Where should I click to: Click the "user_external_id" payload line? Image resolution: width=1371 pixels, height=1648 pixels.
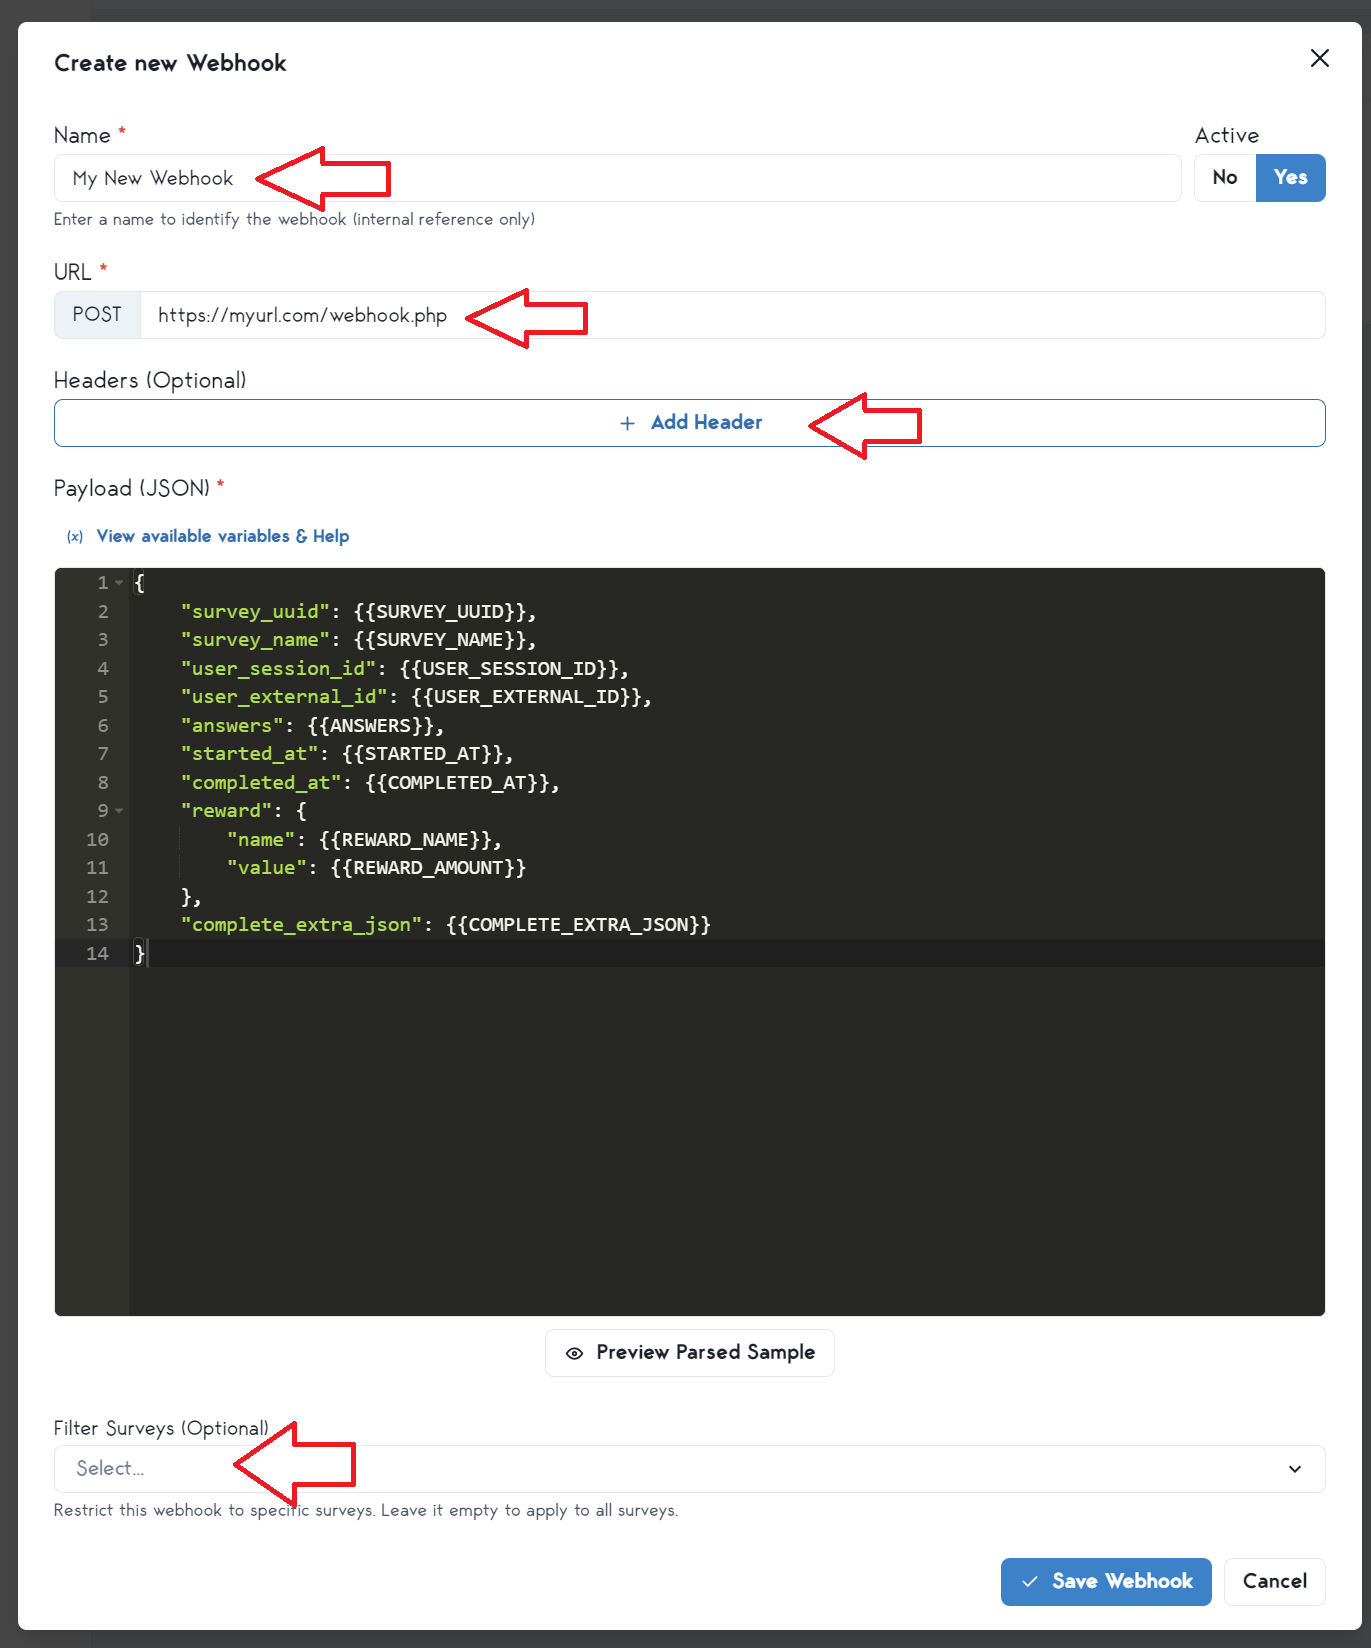coord(416,697)
